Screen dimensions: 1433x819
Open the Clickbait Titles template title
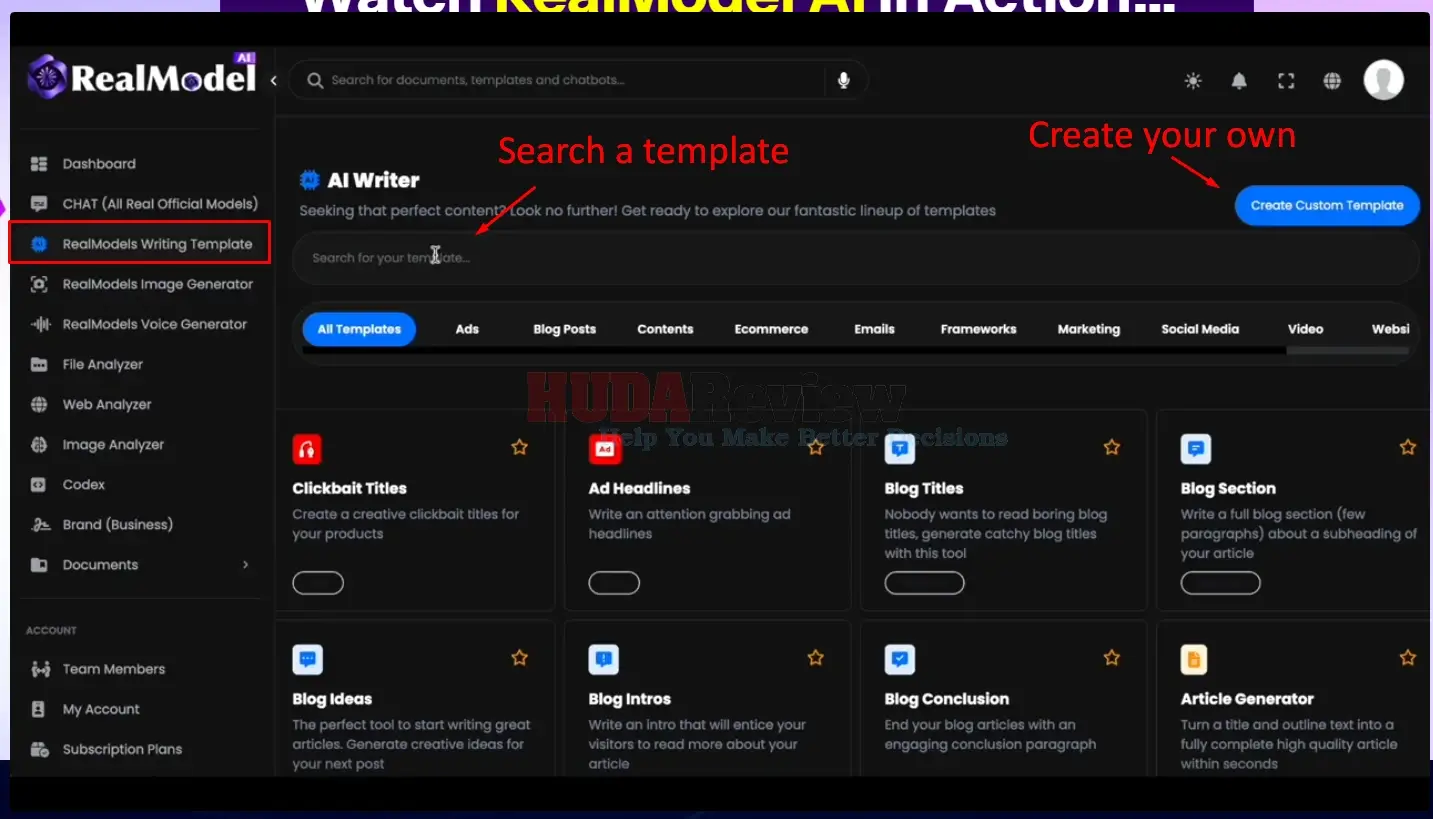click(x=350, y=489)
